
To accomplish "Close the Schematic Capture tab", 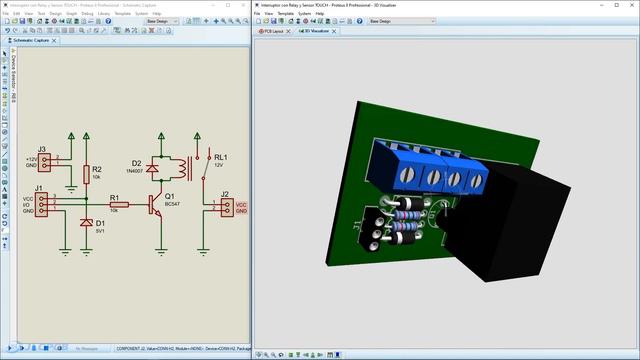I will pos(54,40).
